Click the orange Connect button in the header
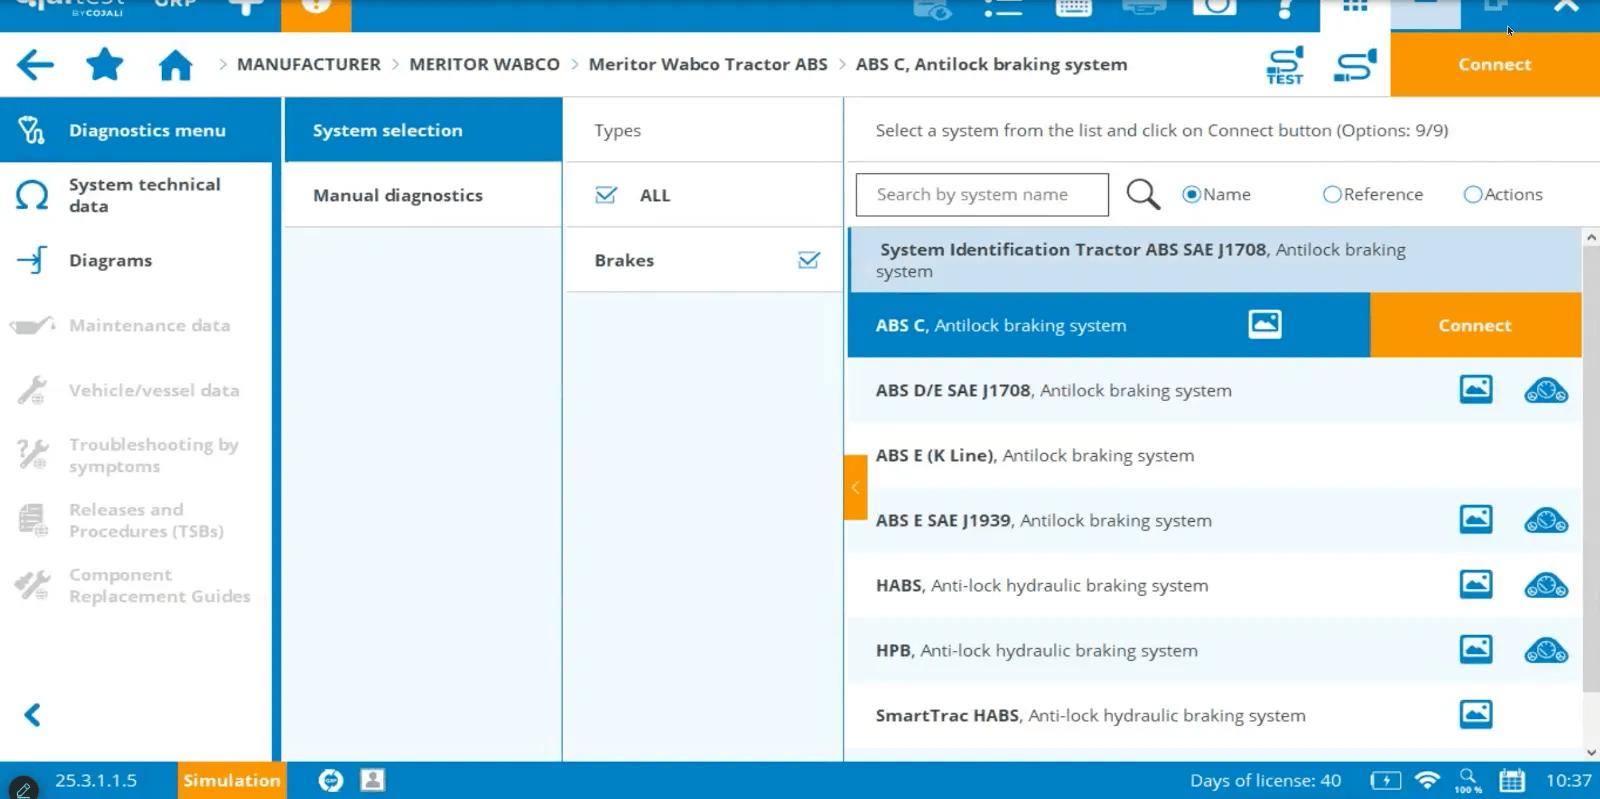Image resolution: width=1600 pixels, height=799 pixels. [1495, 64]
